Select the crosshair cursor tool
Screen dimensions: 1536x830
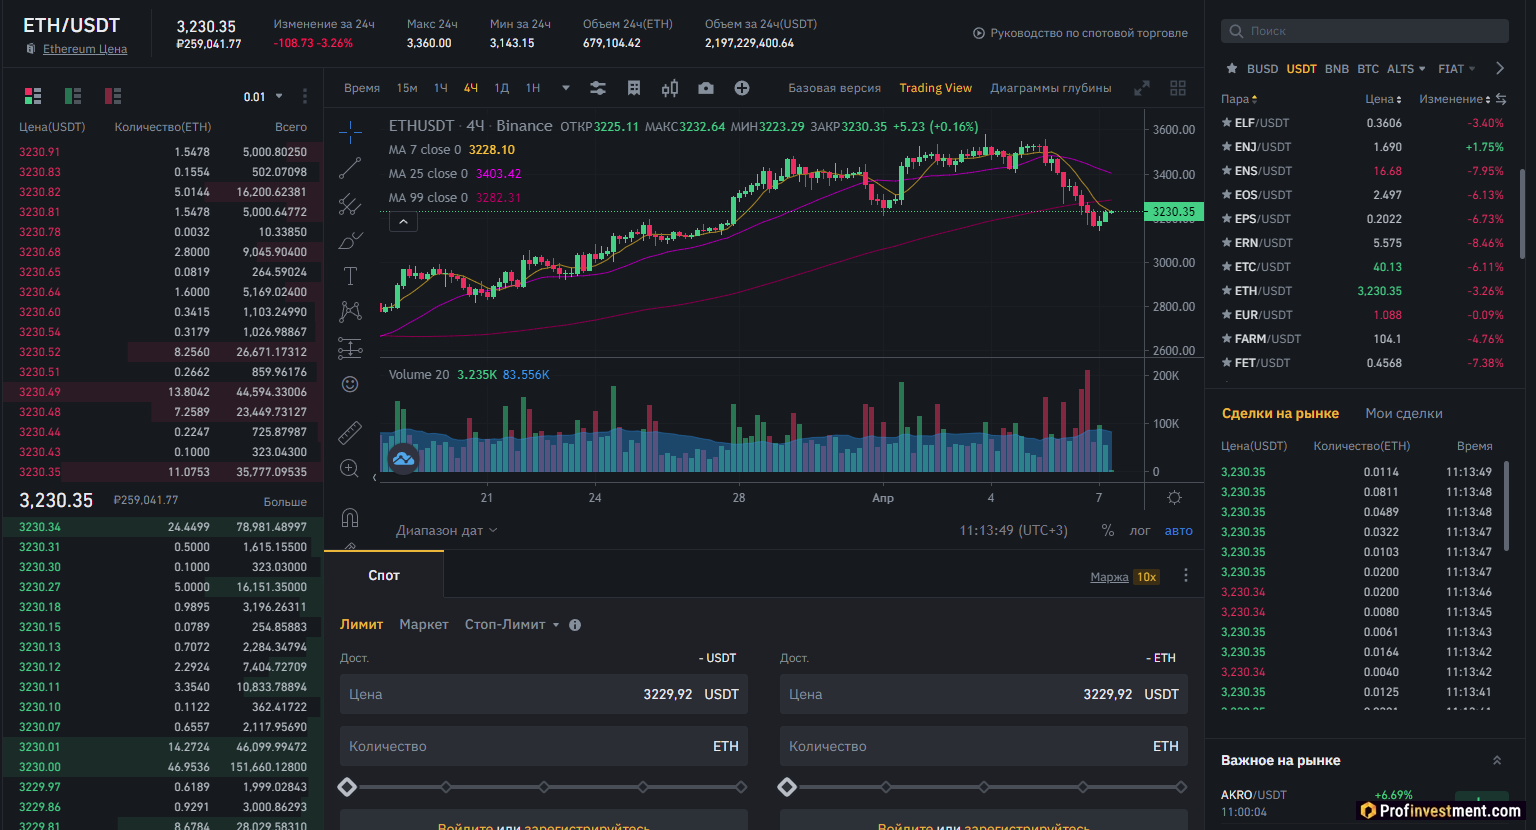(x=350, y=130)
